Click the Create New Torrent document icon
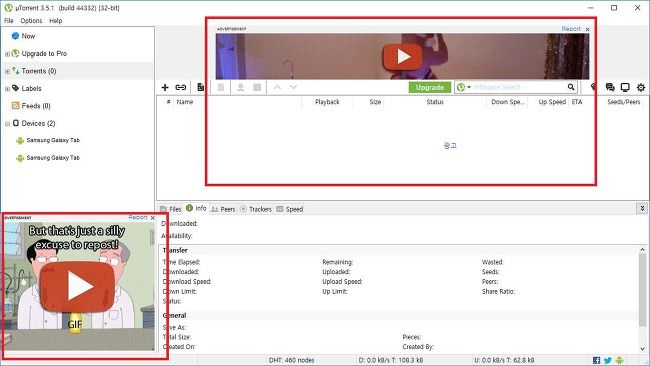The height and width of the screenshot is (366, 650). [x=201, y=87]
